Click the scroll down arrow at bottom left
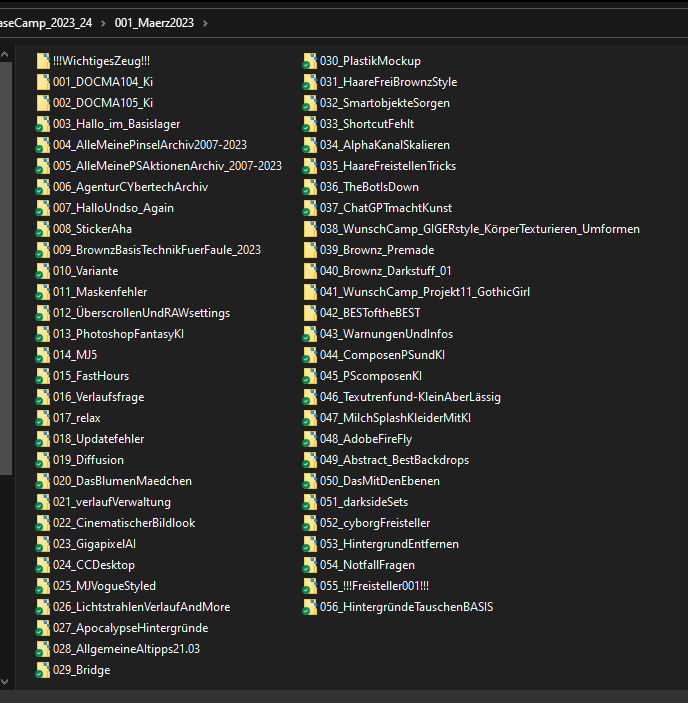Viewport: 688px width, 703px height. click(x=6, y=683)
